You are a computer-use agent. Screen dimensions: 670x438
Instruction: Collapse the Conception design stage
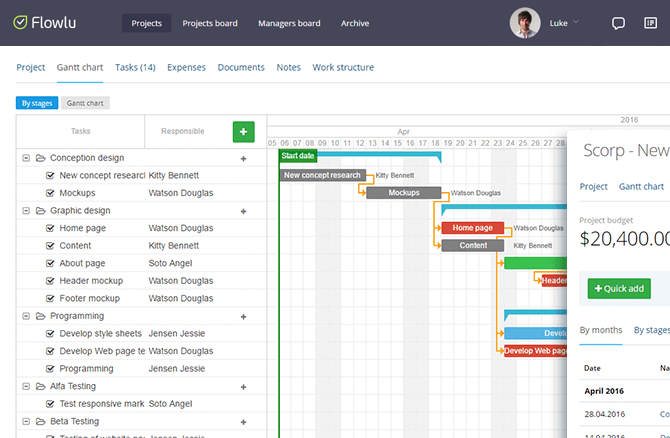point(26,158)
